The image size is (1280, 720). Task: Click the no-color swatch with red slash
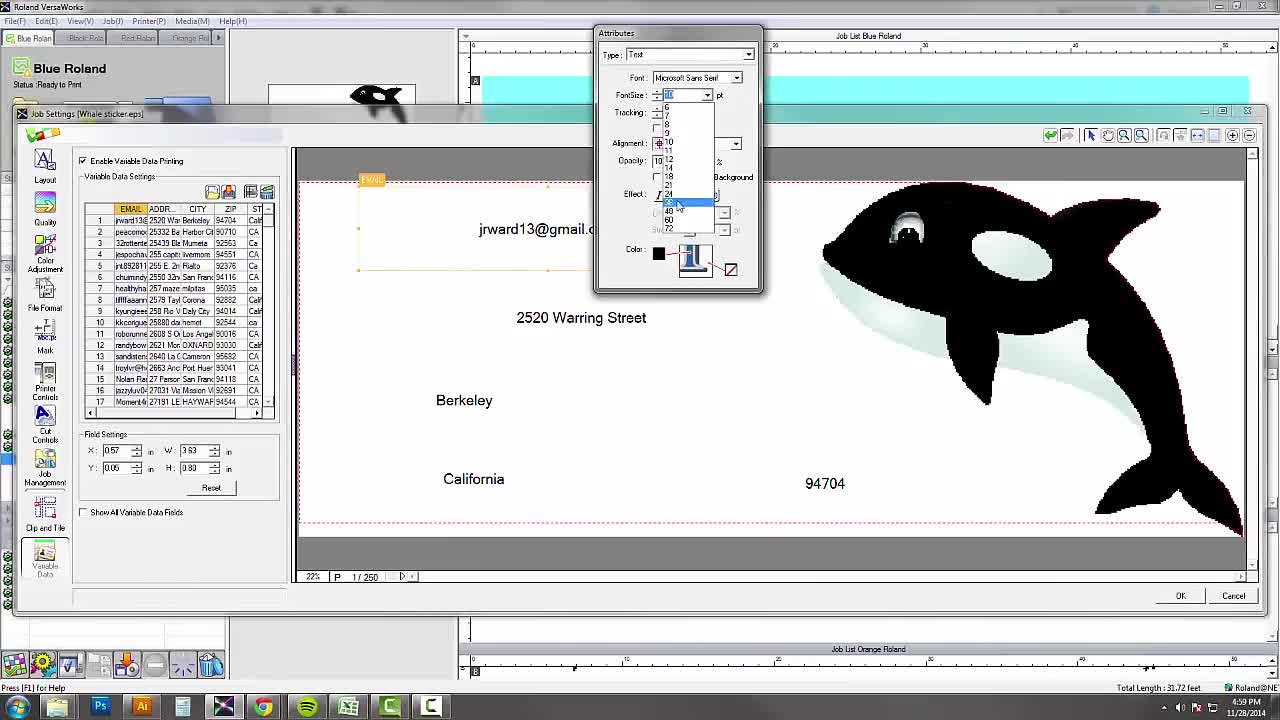point(731,270)
